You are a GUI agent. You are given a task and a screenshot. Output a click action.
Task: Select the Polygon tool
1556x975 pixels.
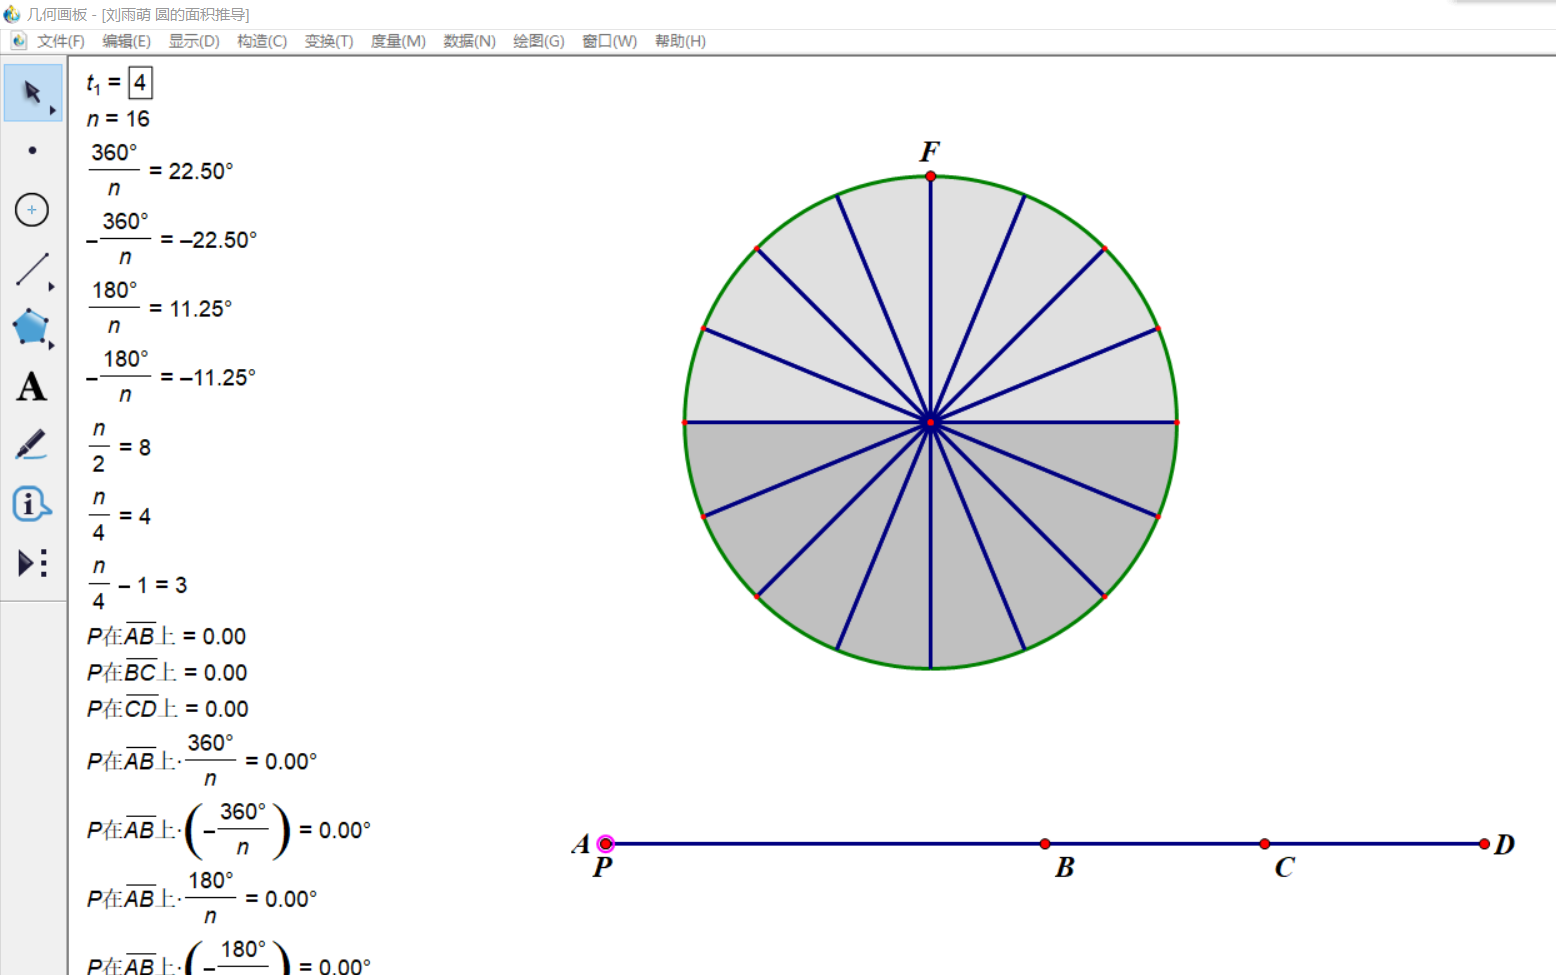(x=30, y=327)
